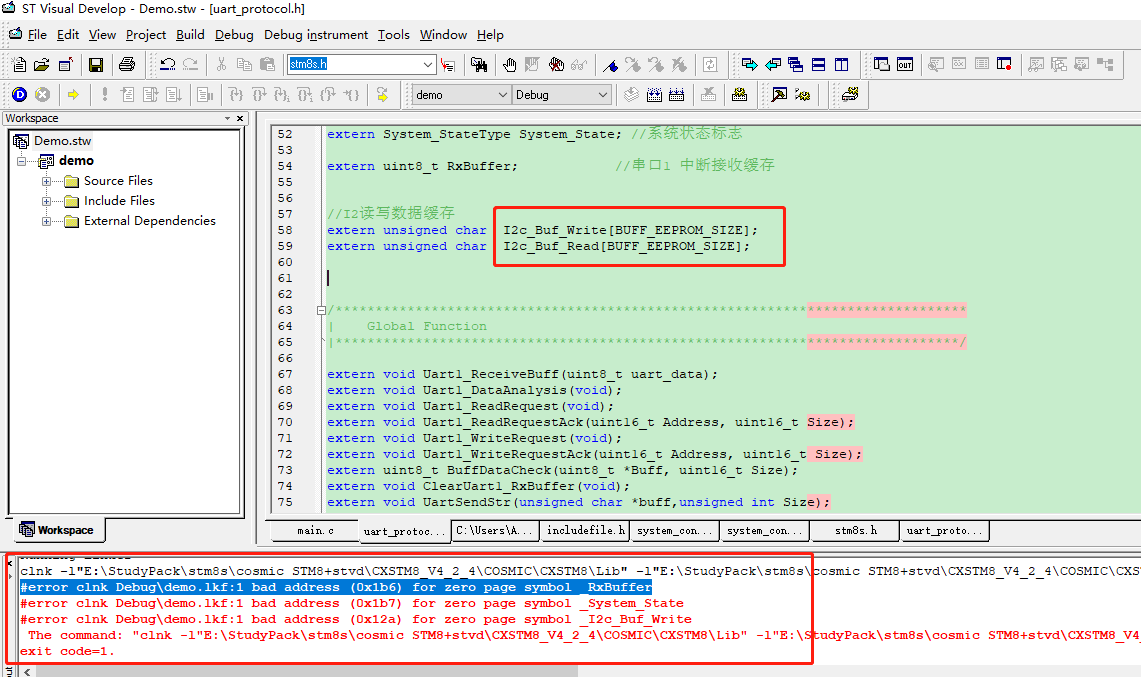Click the Output window OUT icon
Screen dimensions: 1141x677
904,65
